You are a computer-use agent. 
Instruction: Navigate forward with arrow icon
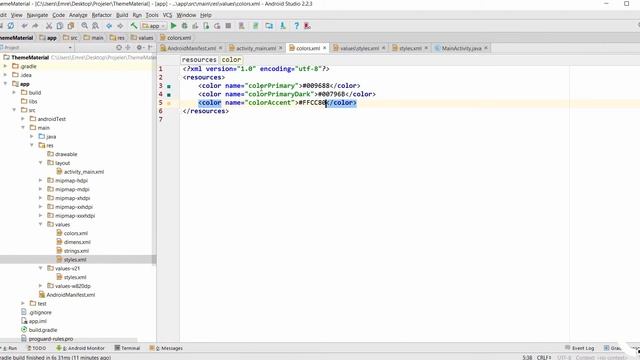[x=120, y=26]
